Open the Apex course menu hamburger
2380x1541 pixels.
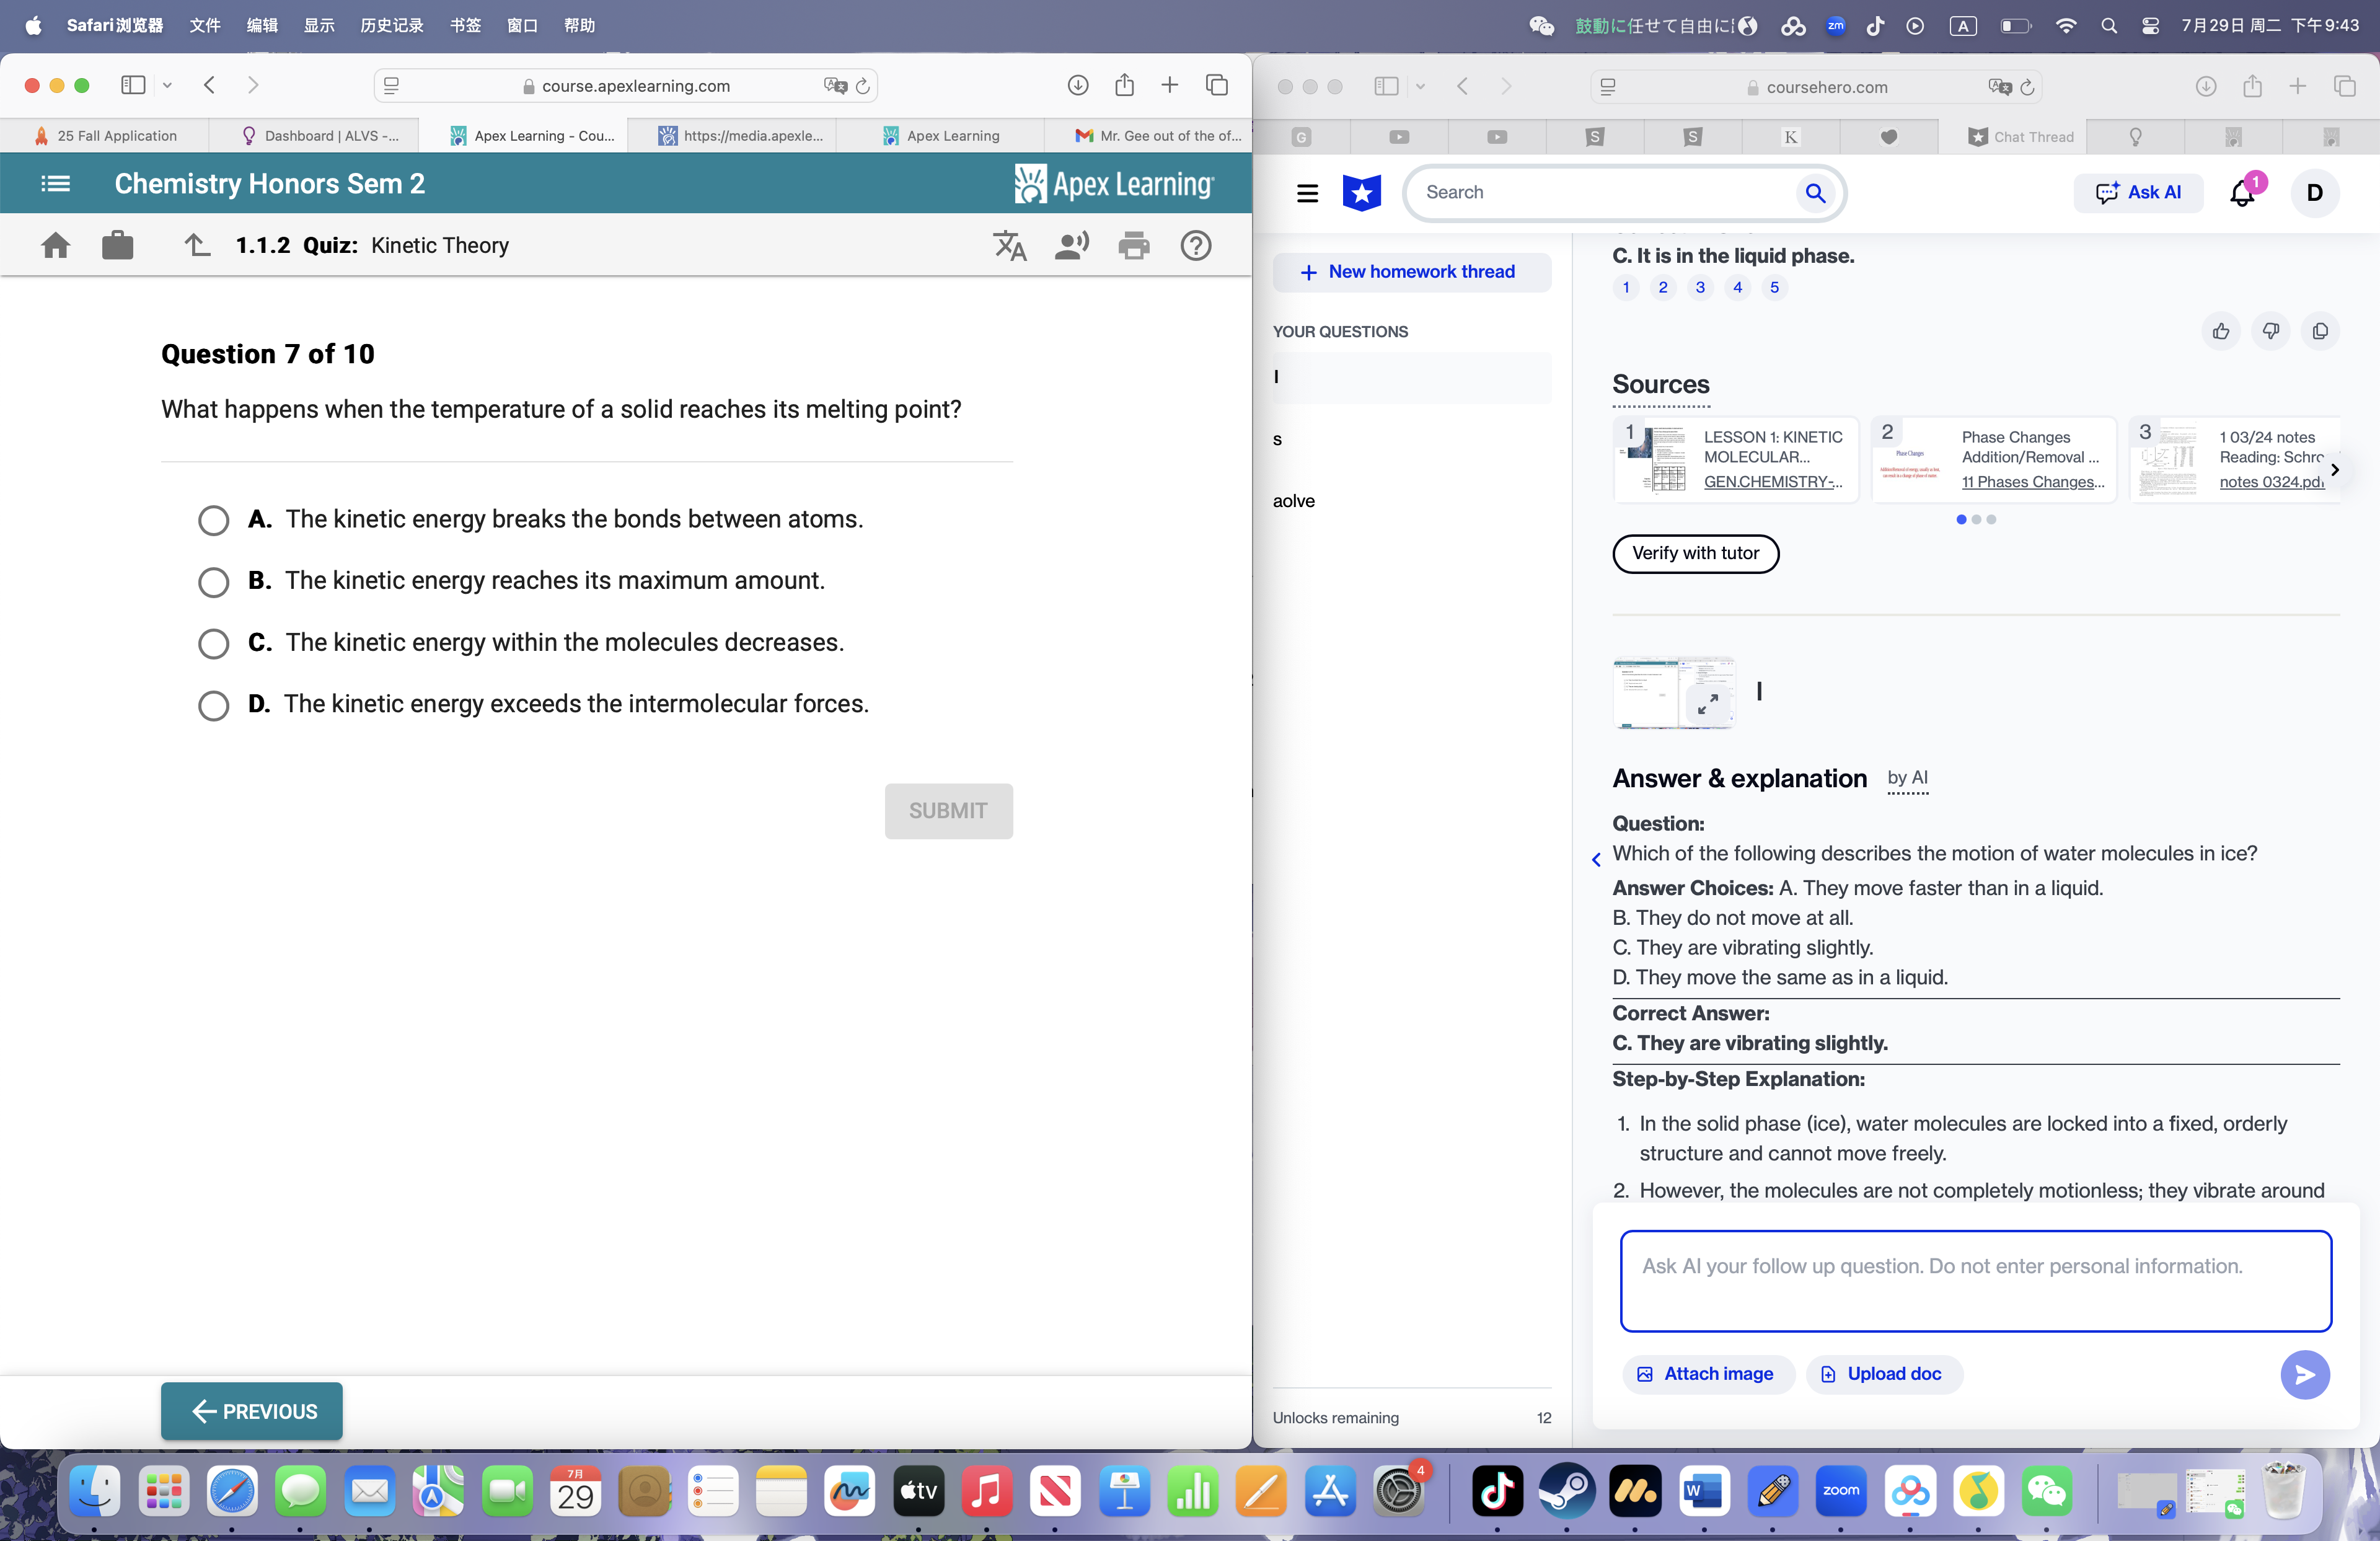56,184
